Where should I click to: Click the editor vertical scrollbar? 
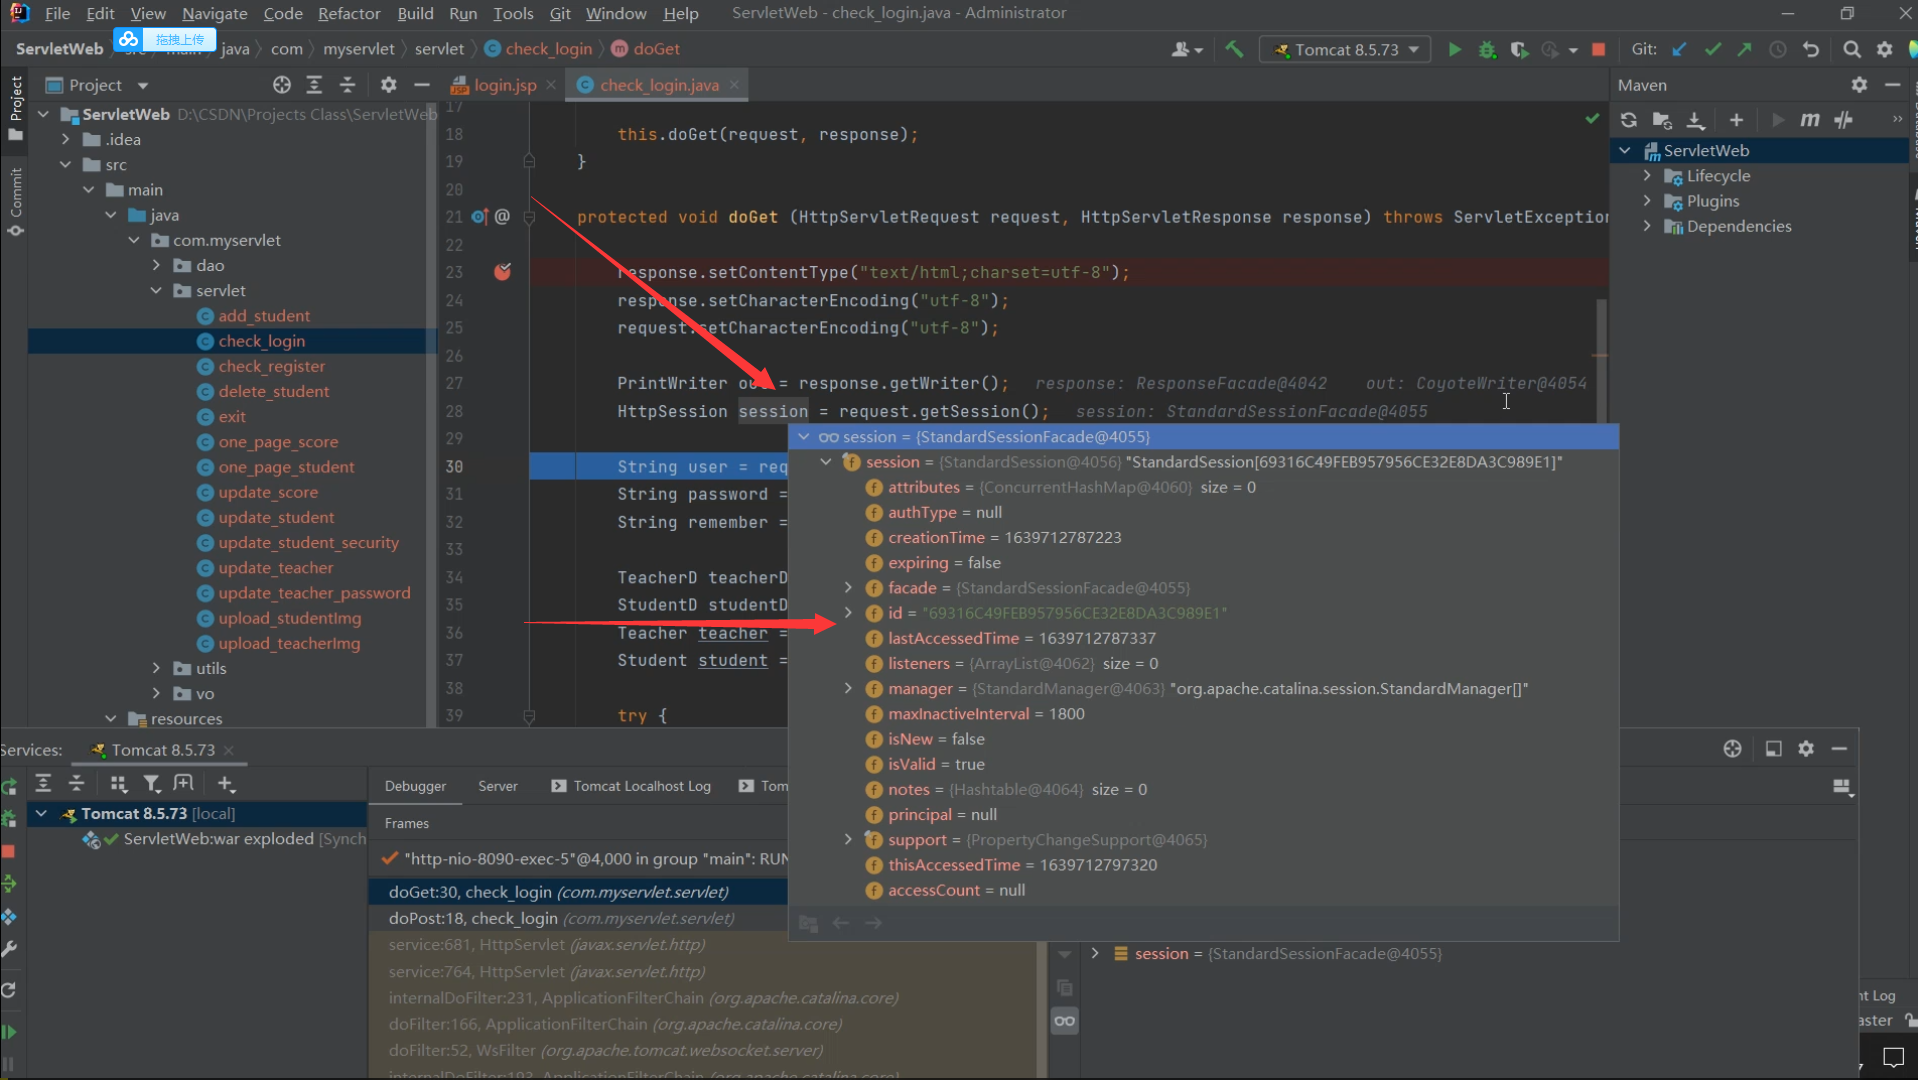point(1601,360)
